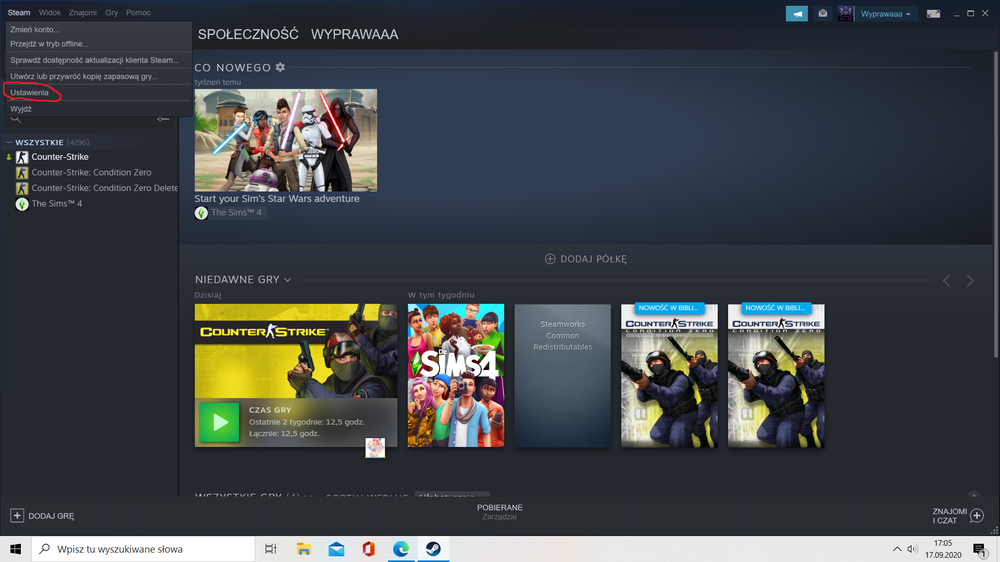Open the Pomoc menu

[x=138, y=12]
